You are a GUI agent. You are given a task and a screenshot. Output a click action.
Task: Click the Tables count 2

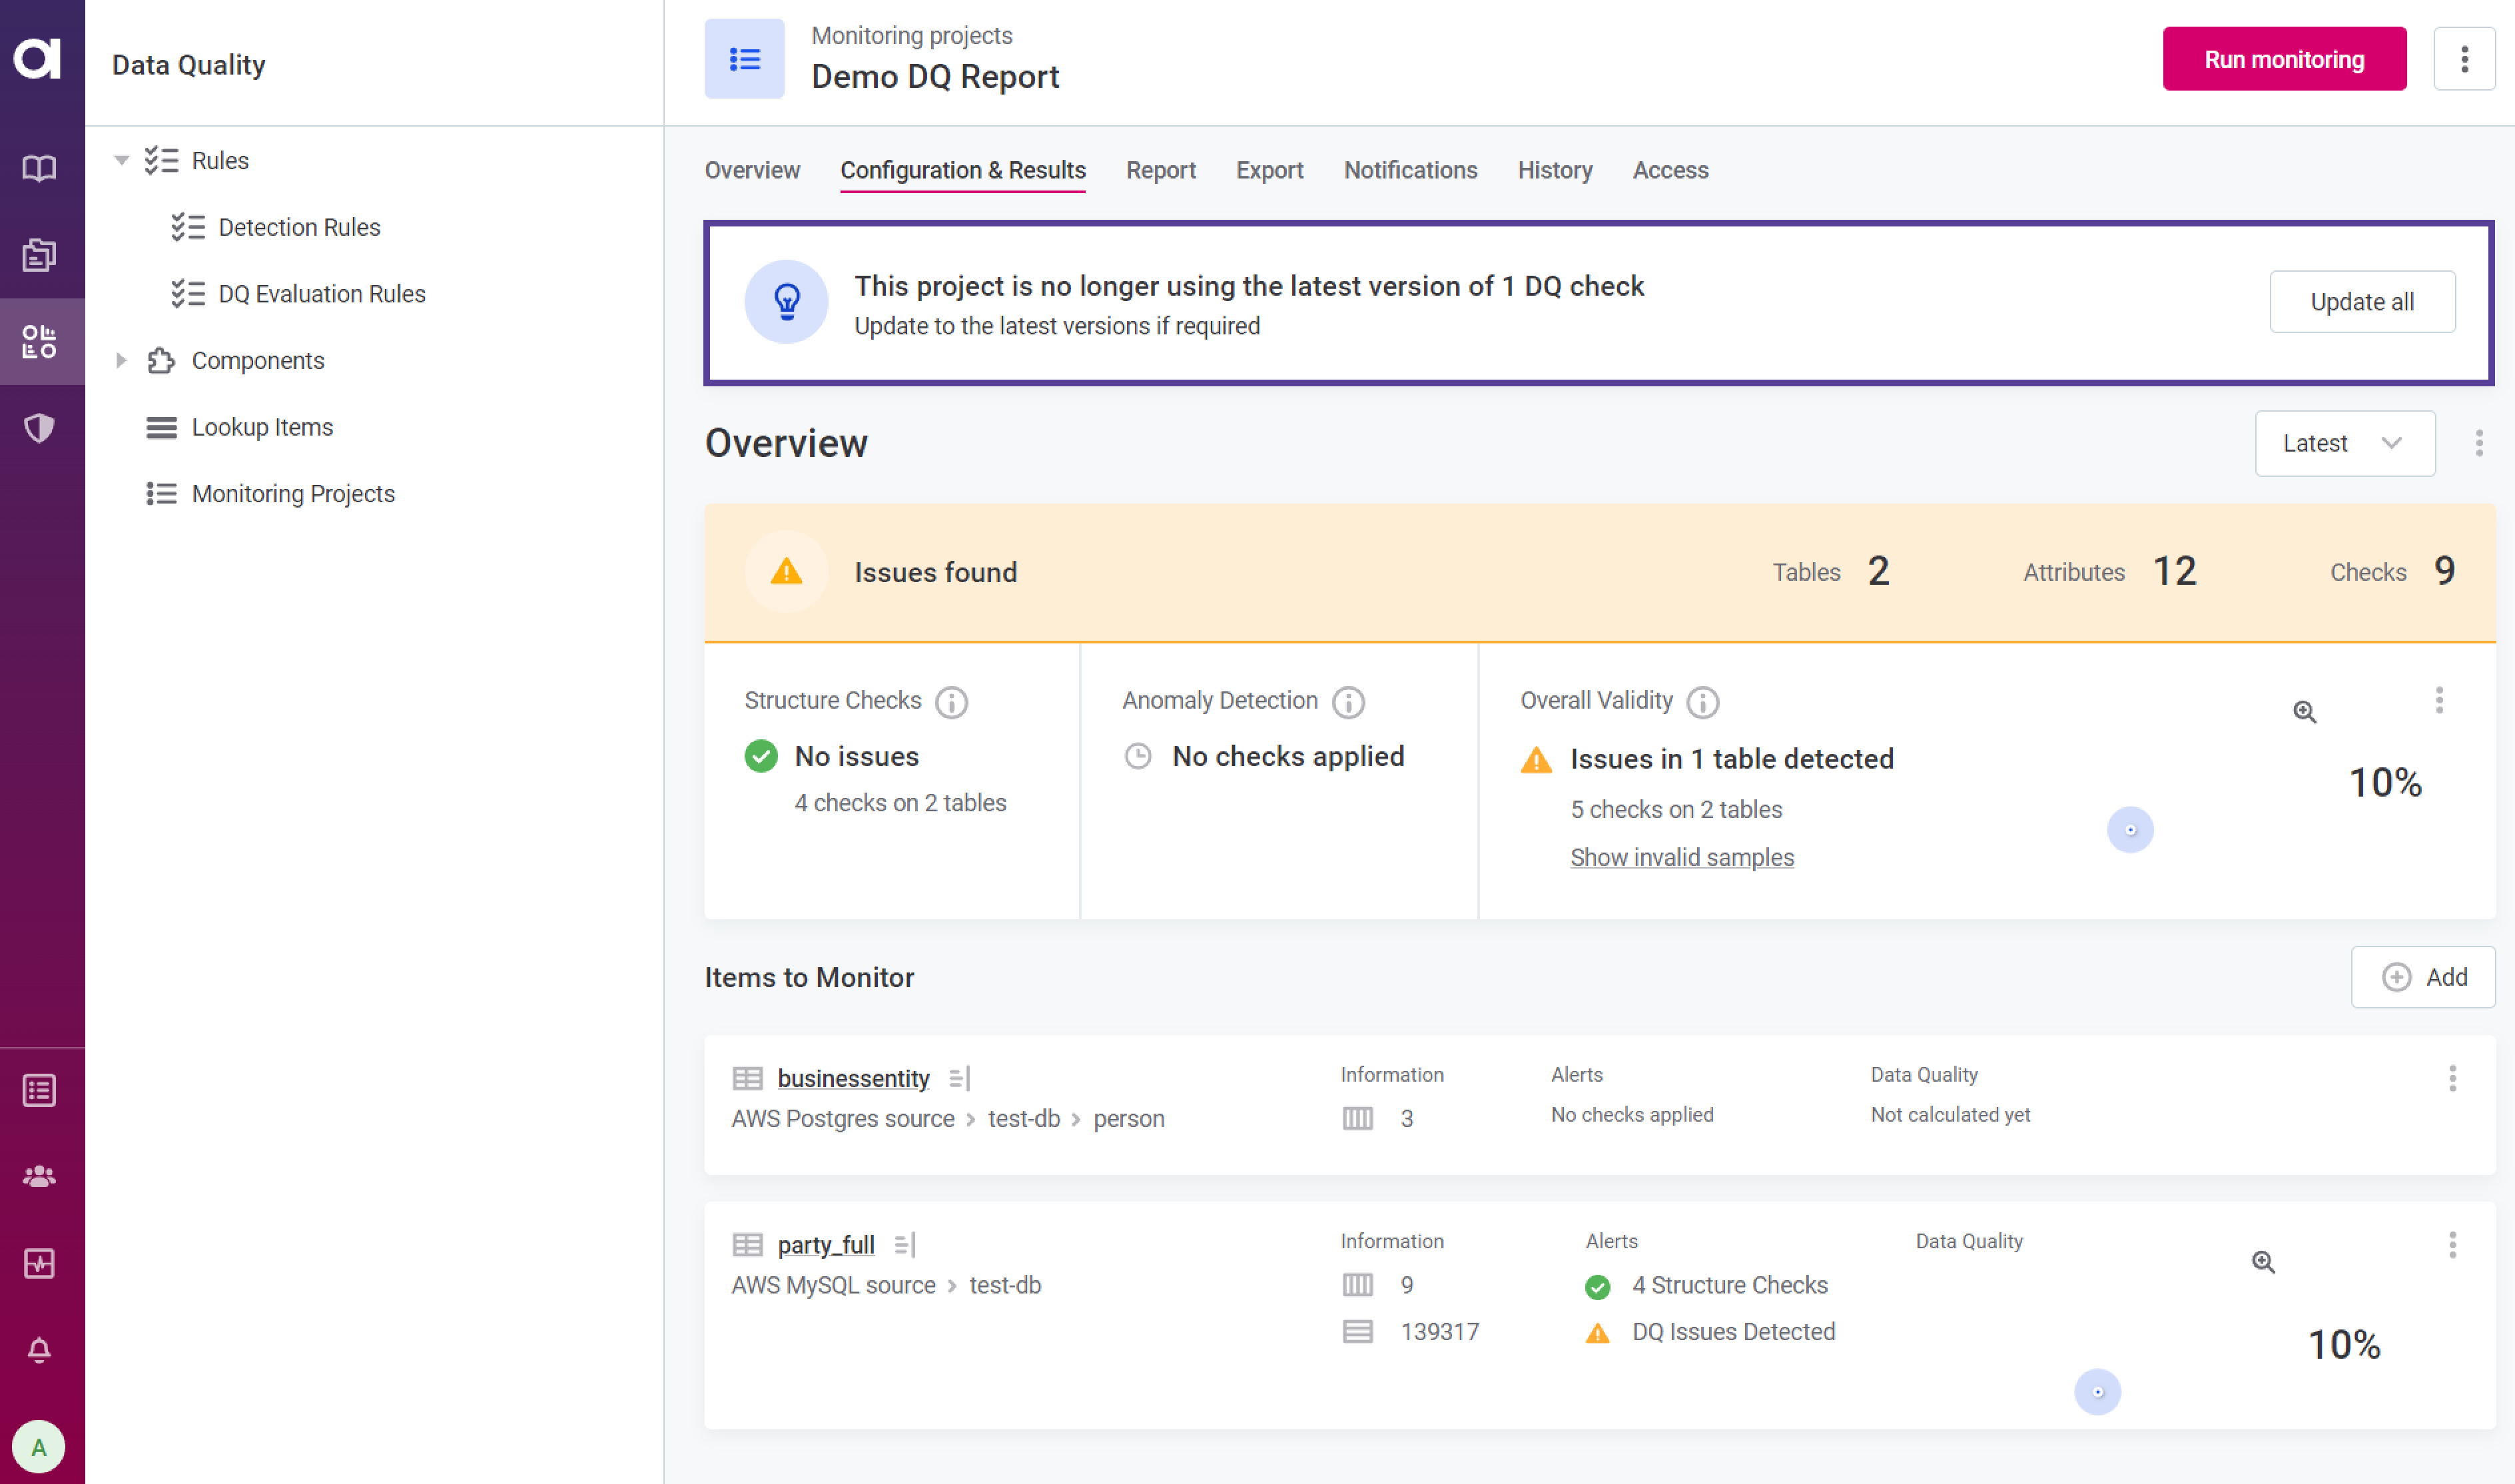[x=1879, y=572]
